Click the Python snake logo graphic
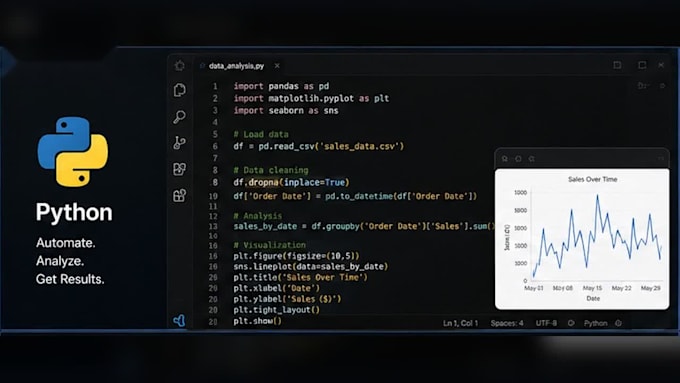 point(73,151)
